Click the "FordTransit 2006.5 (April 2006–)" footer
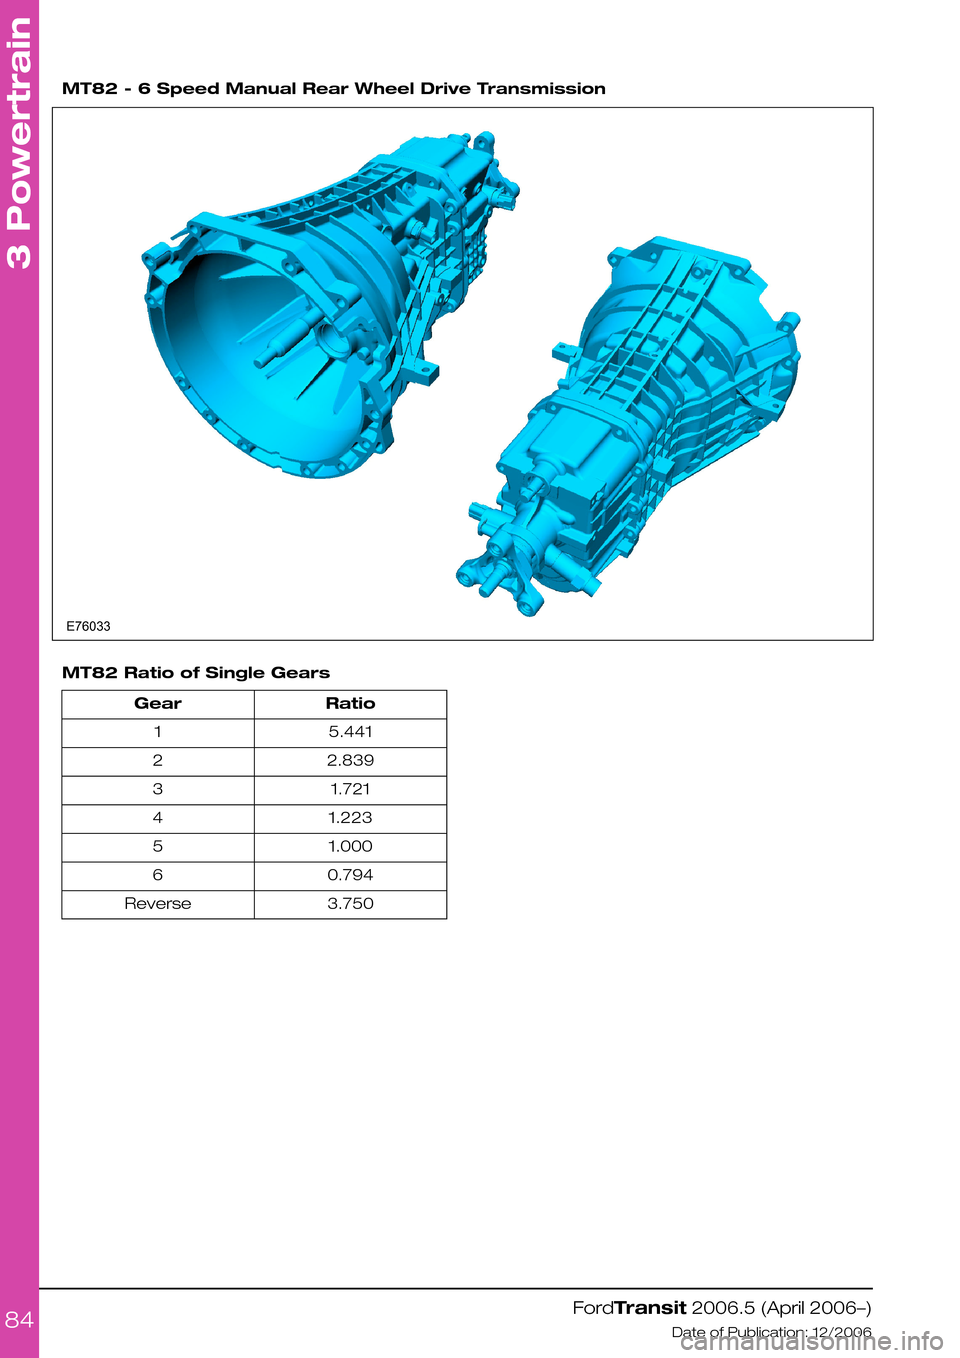 click(722, 1308)
